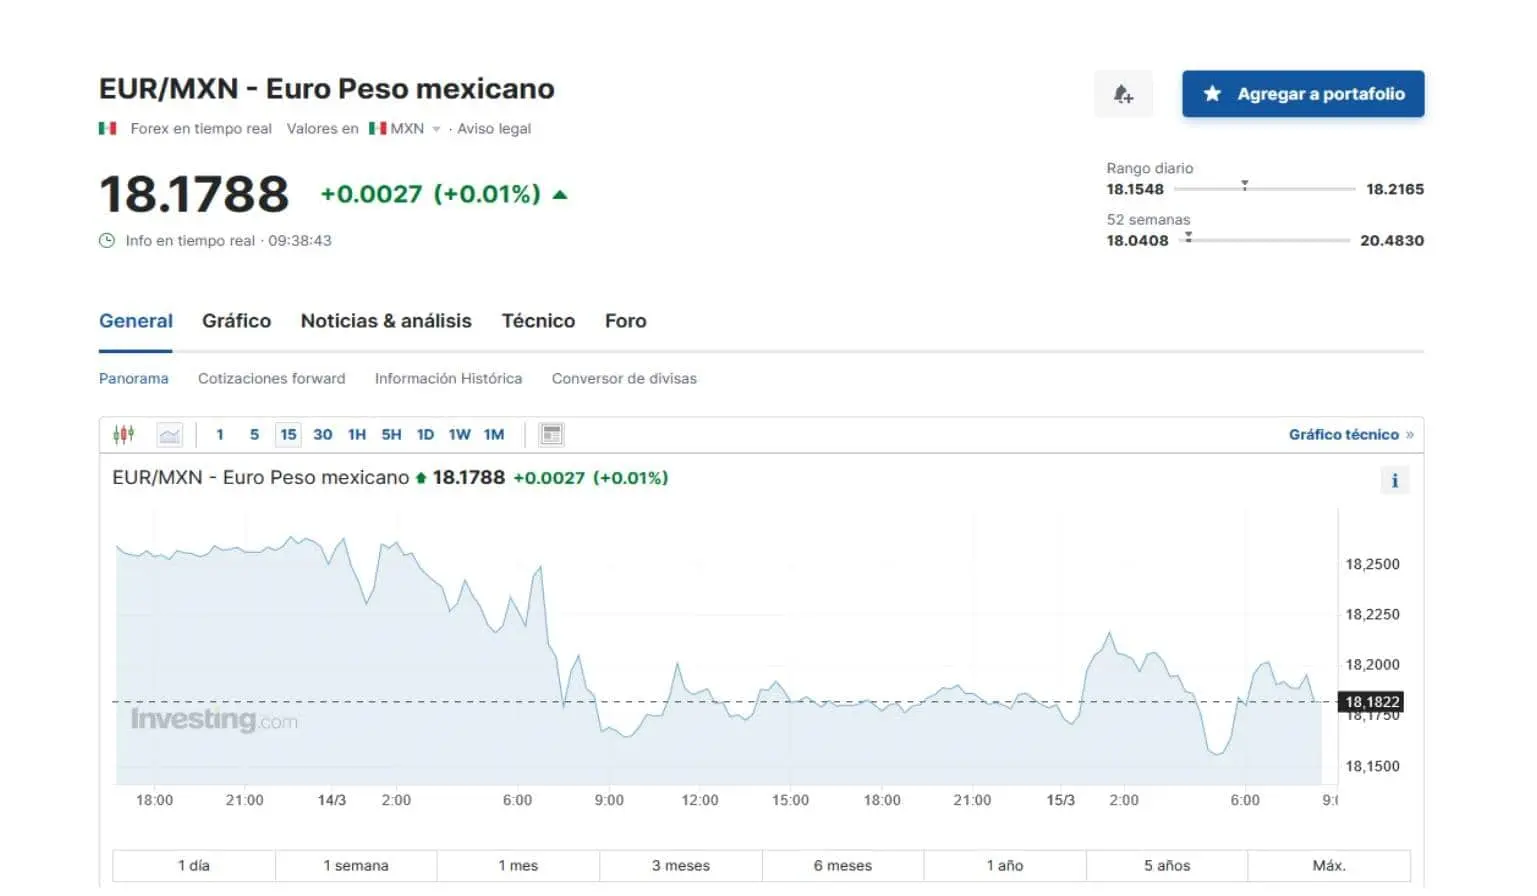Switch to the Gráfico tab
Image resolution: width=1537 pixels, height=896 pixels.
(x=236, y=321)
